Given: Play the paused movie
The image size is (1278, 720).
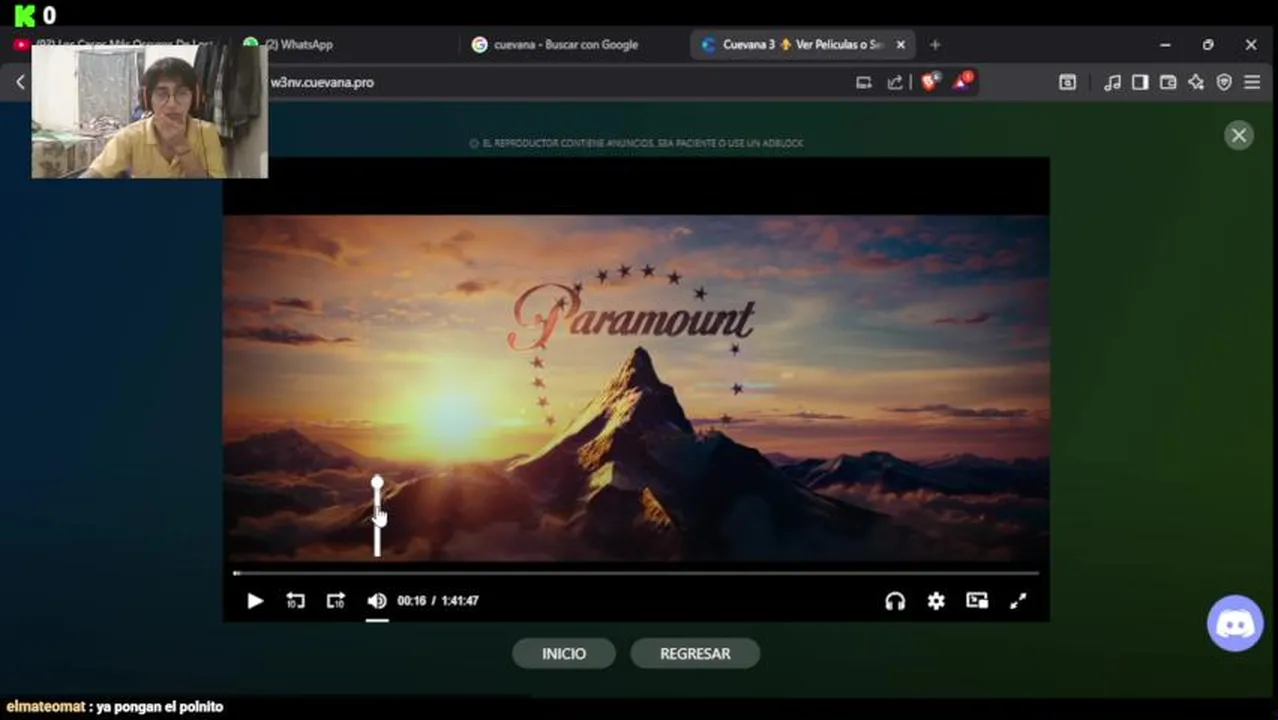Looking at the screenshot, I should tap(255, 601).
